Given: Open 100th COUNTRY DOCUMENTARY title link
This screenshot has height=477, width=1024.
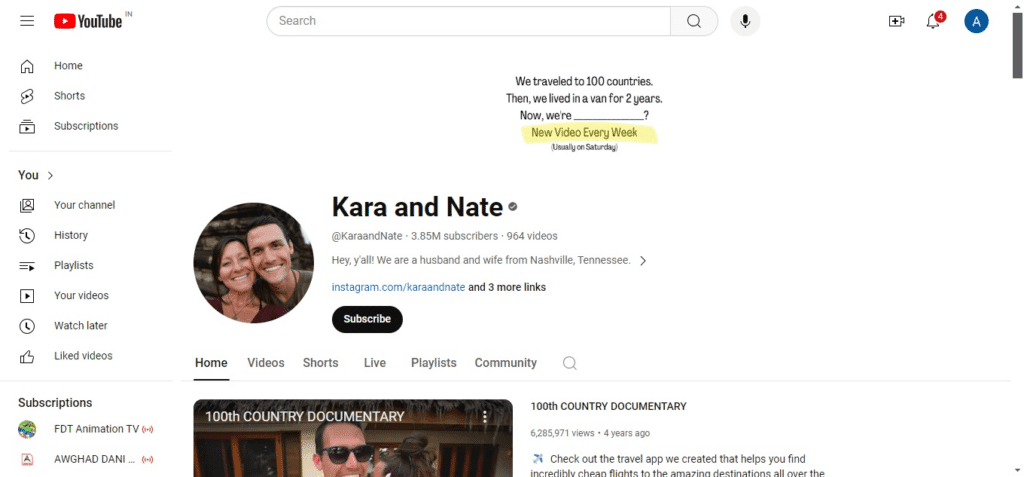Looking at the screenshot, I should tap(608, 406).
